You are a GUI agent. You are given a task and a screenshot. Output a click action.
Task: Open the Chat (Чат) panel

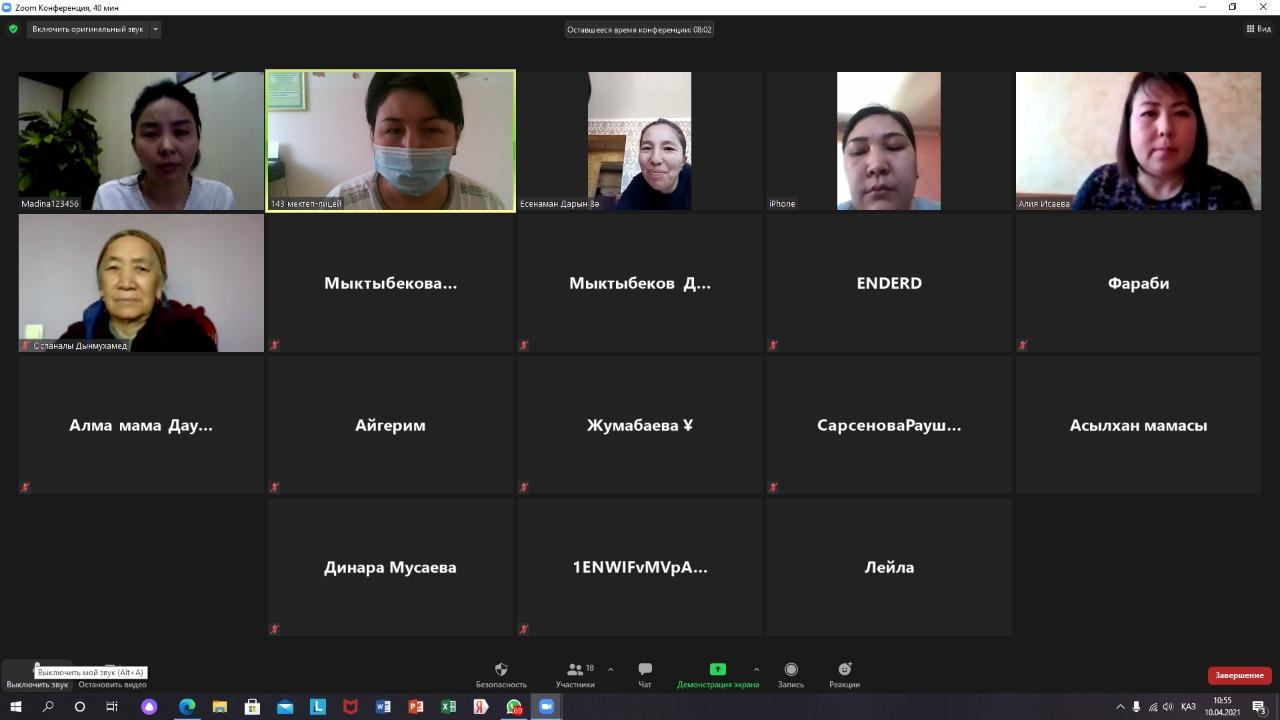click(645, 675)
